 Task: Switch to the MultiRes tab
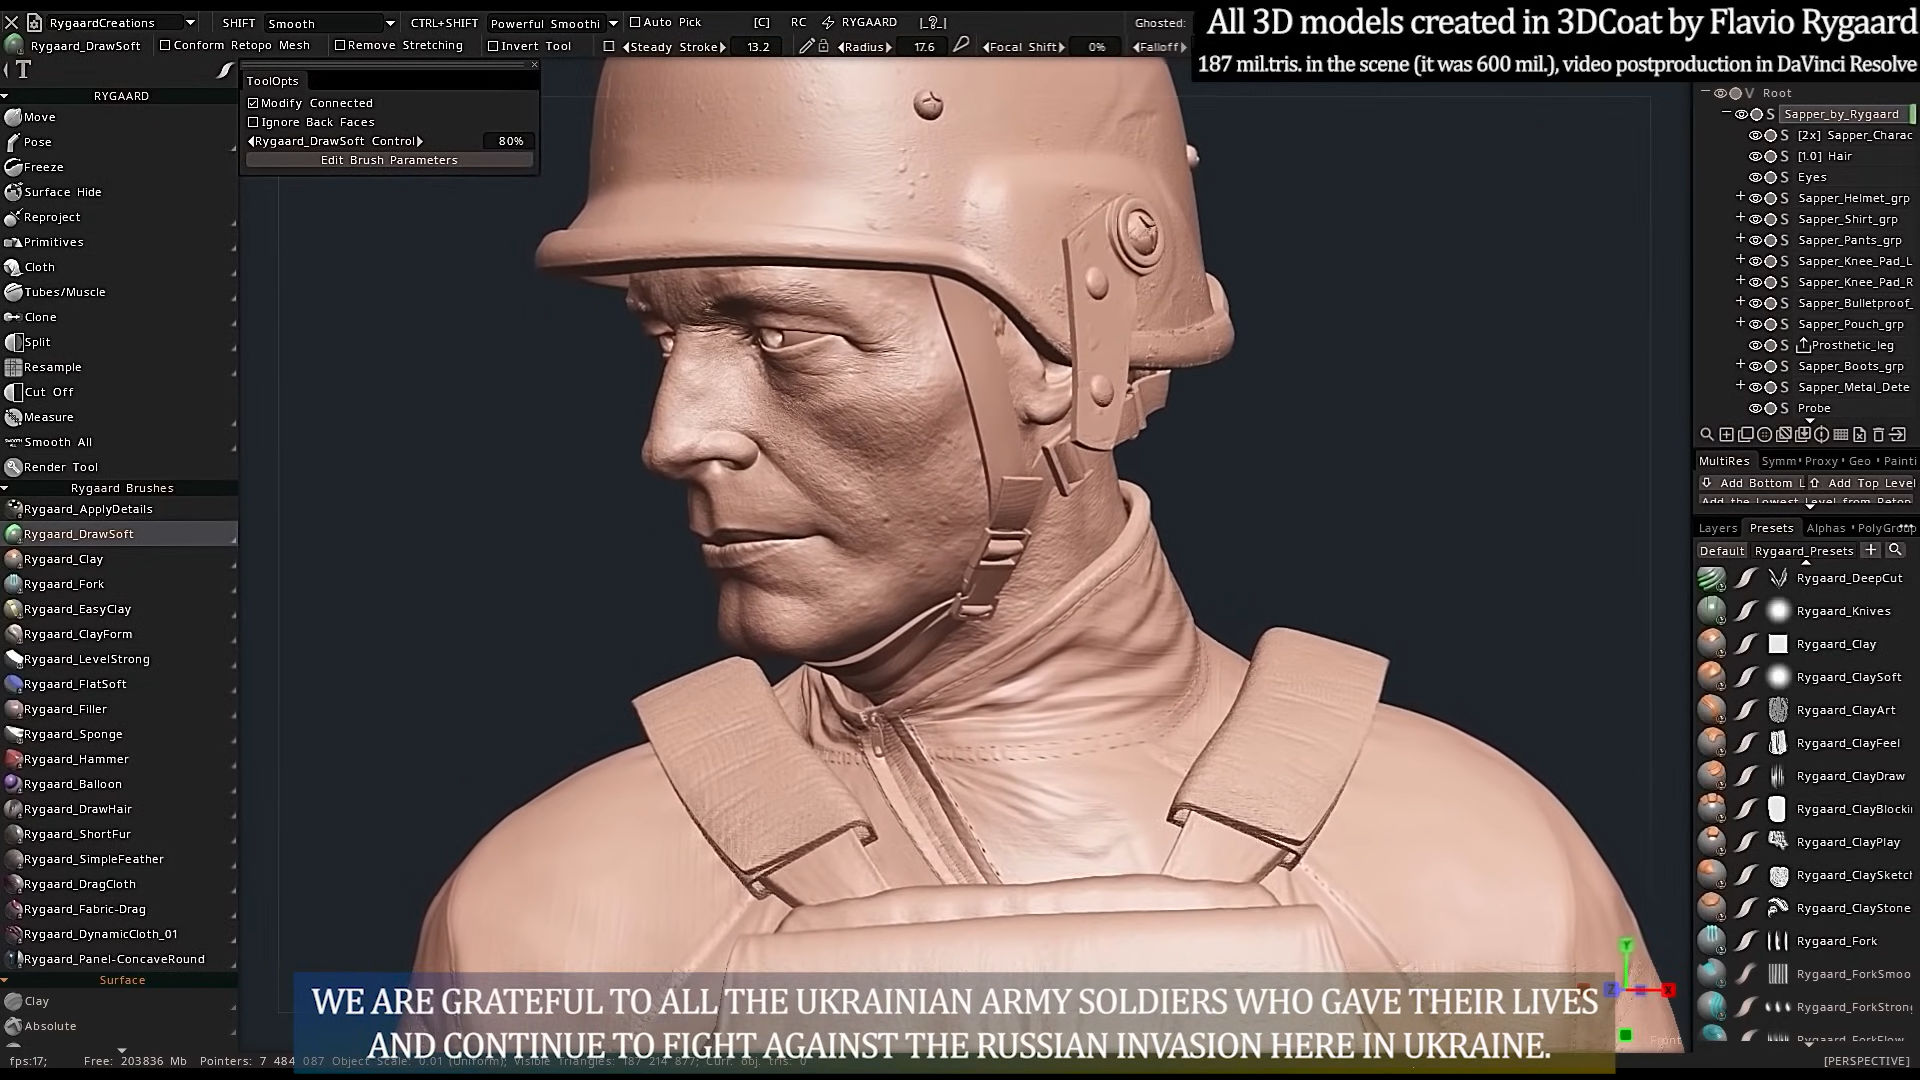pos(1724,461)
